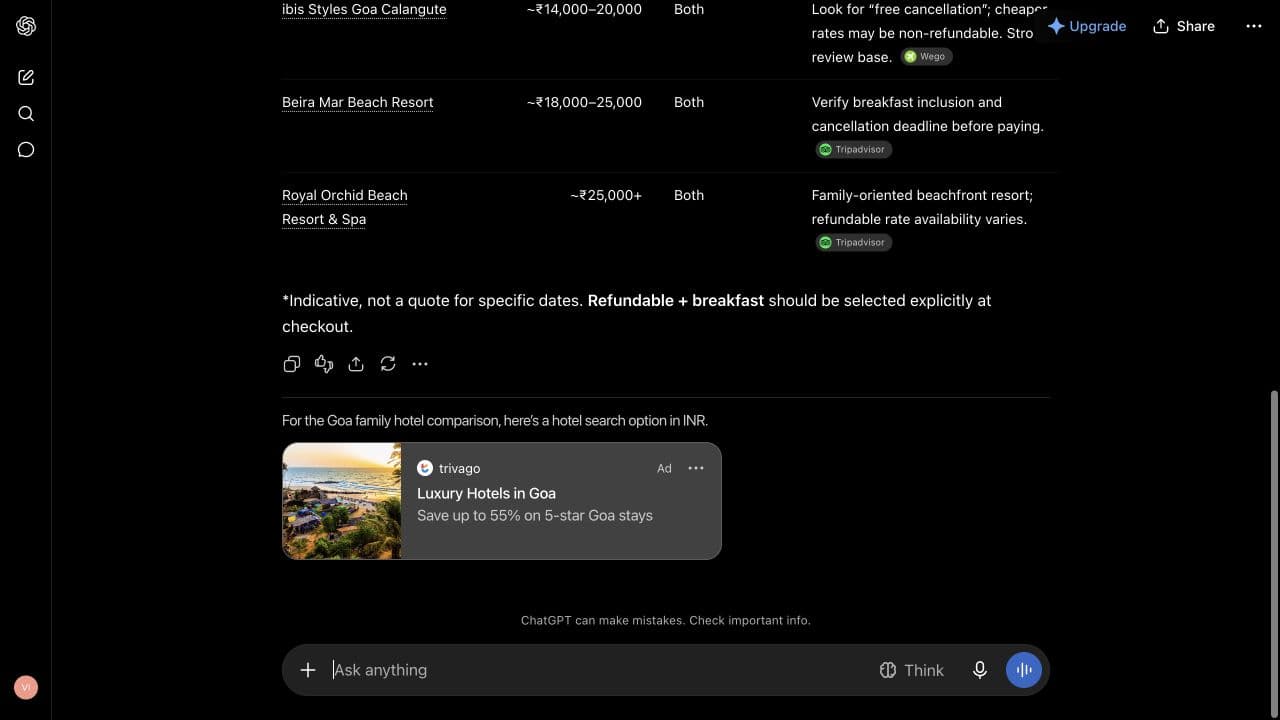Rate the response with the thumbs icon
The height and width of the screenshot is (720, 1280).
click(324, 364)
